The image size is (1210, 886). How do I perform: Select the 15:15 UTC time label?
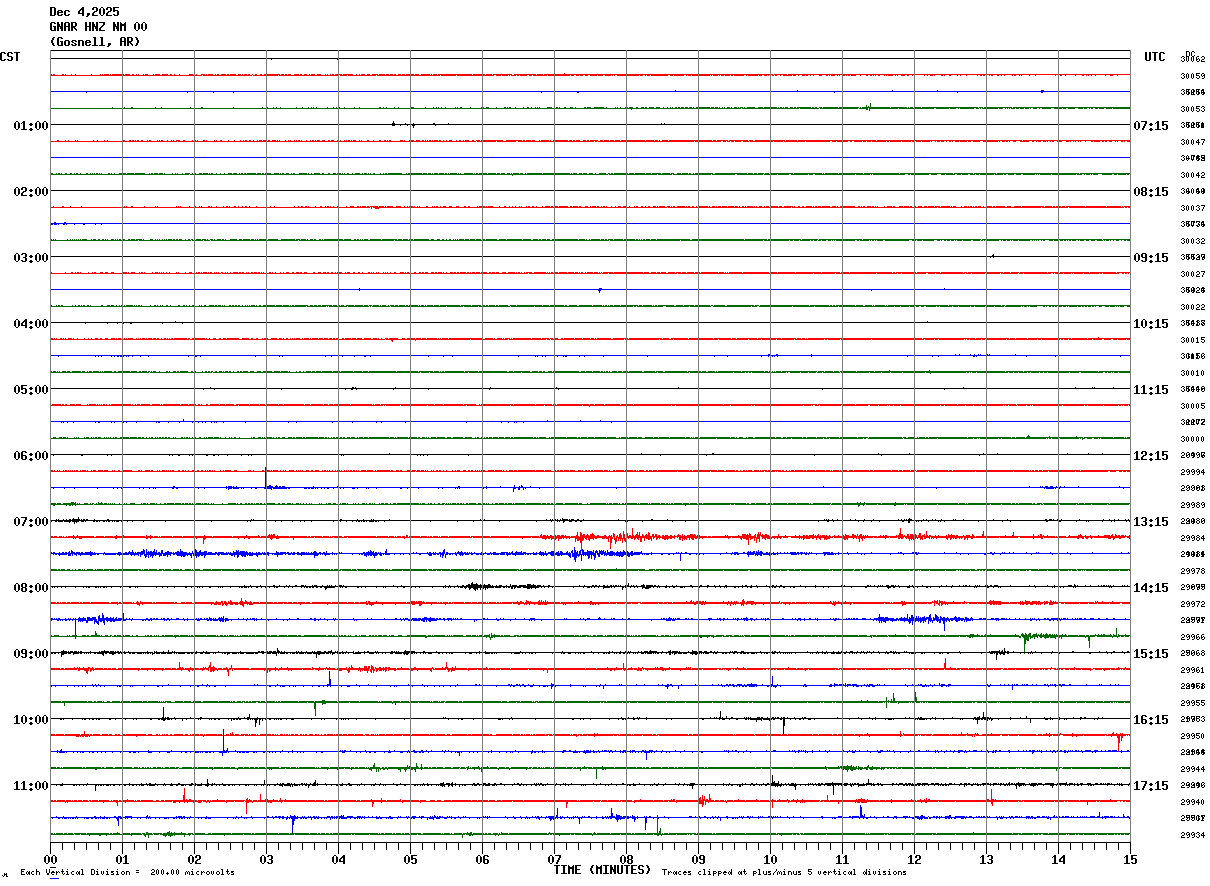[x=1151, y=654]
